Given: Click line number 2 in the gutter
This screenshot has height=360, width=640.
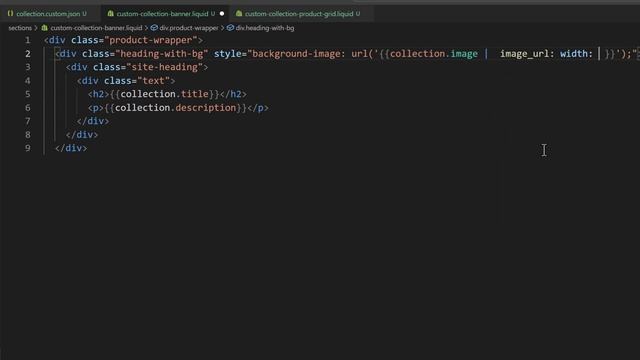Looking at the screenshot, I should tap(27, 53).
